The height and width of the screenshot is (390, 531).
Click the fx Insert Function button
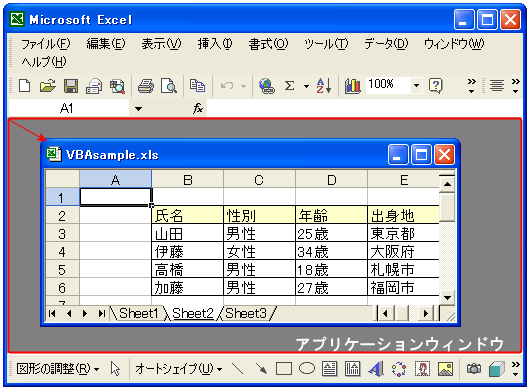pyautogui.click(x=198, y=108)
